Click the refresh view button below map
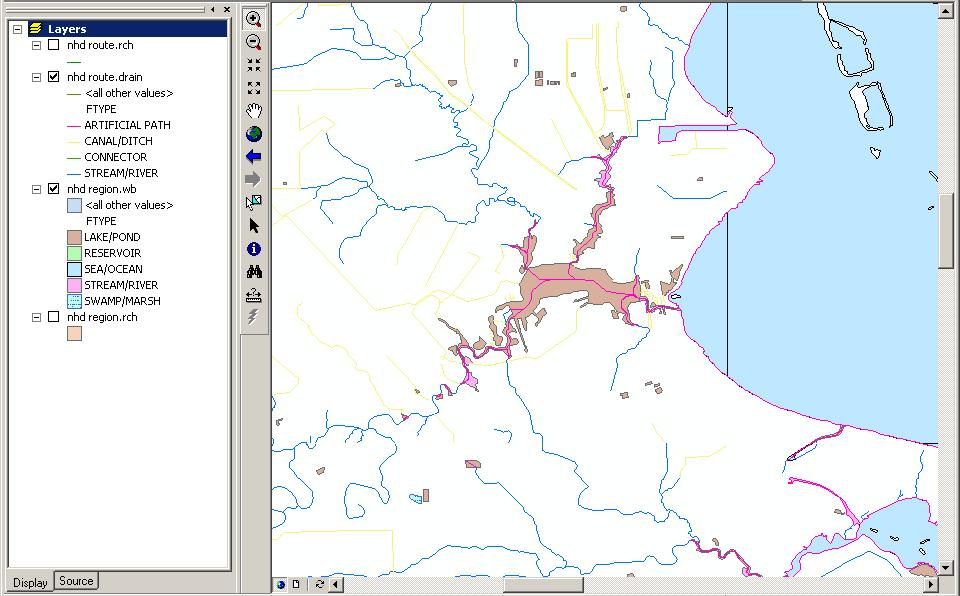The width and height of the screenshot is (960, 596). 319,584
